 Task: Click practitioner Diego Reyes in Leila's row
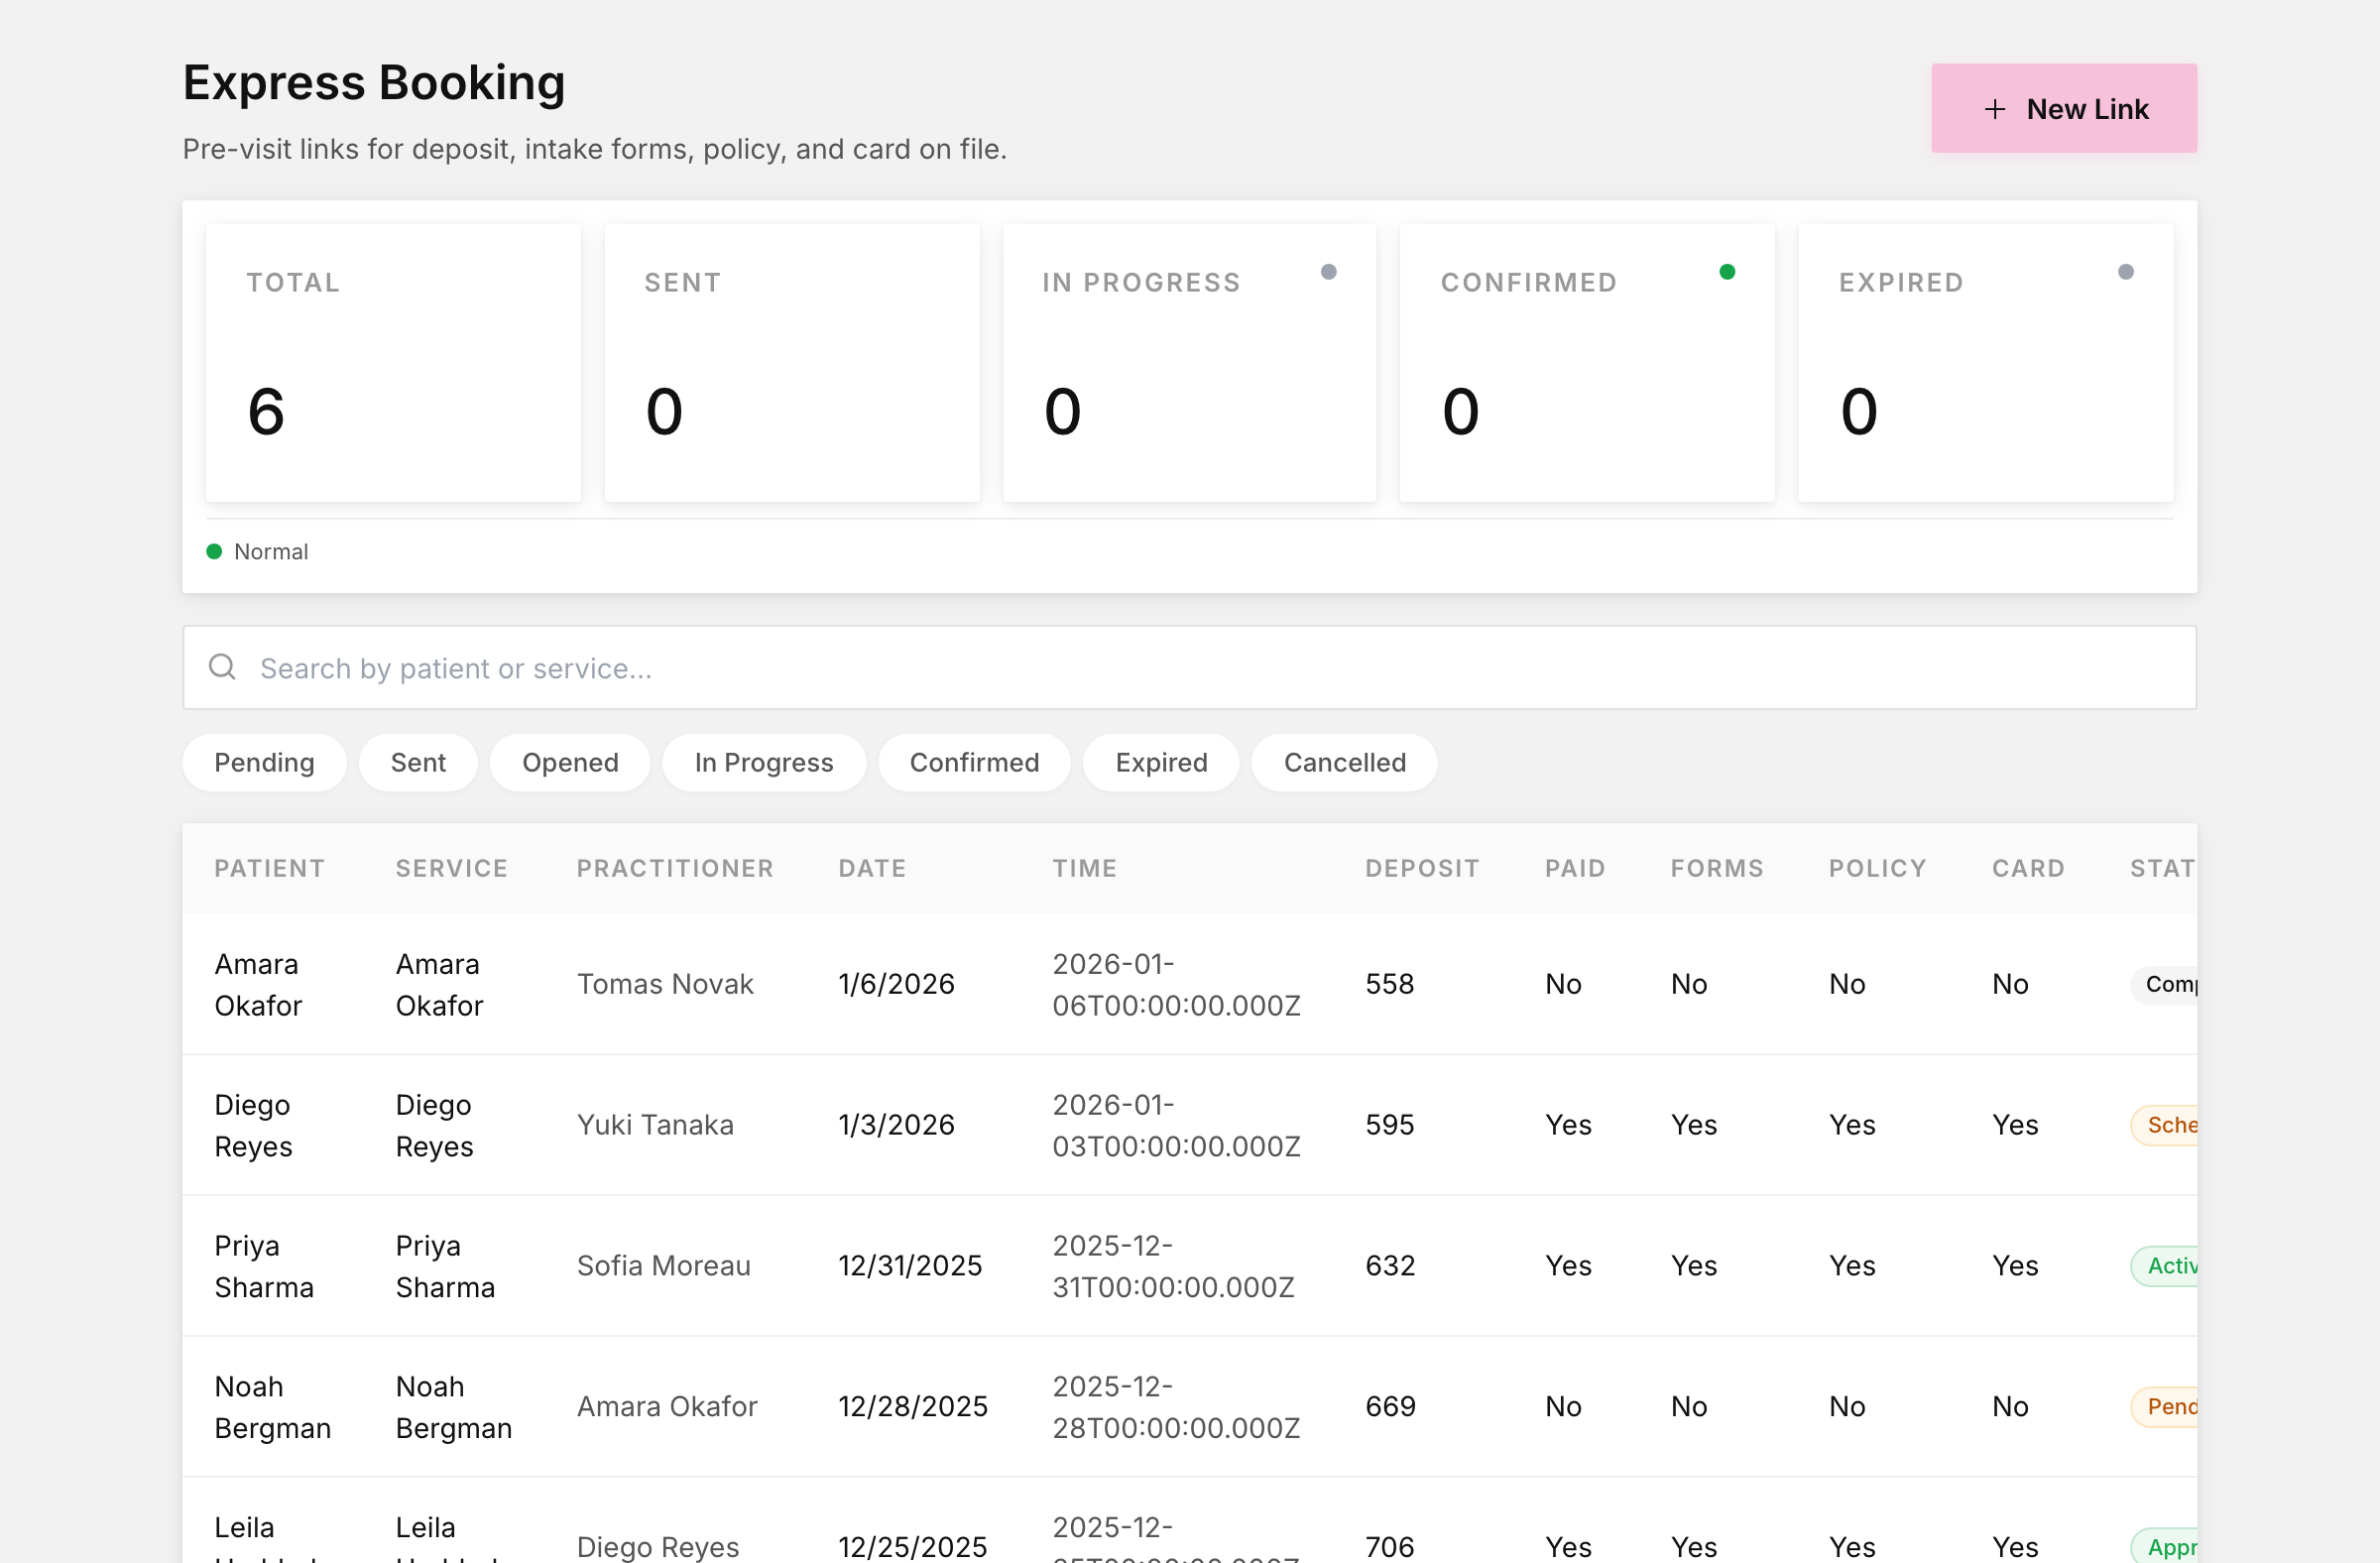[x=658, y=1547]
